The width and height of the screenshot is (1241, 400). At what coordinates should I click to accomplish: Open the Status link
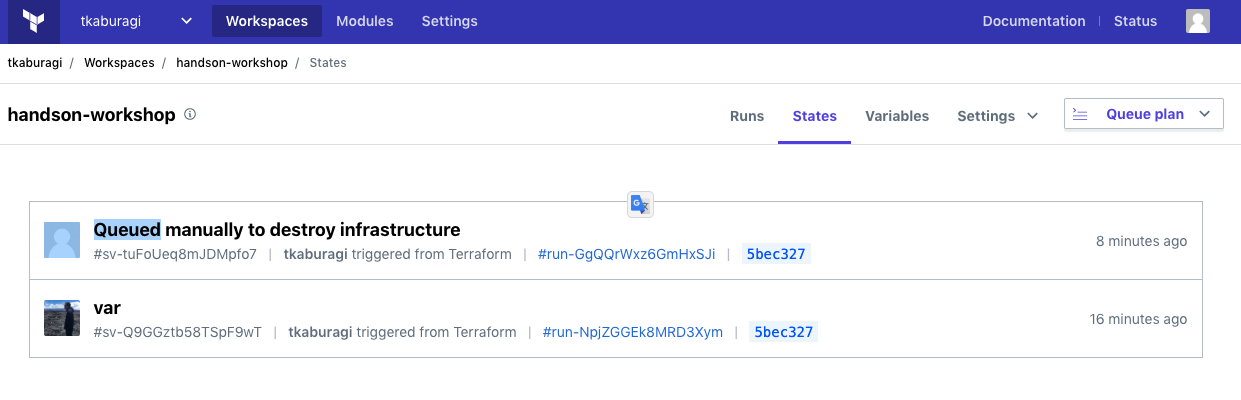[1135, 21]
